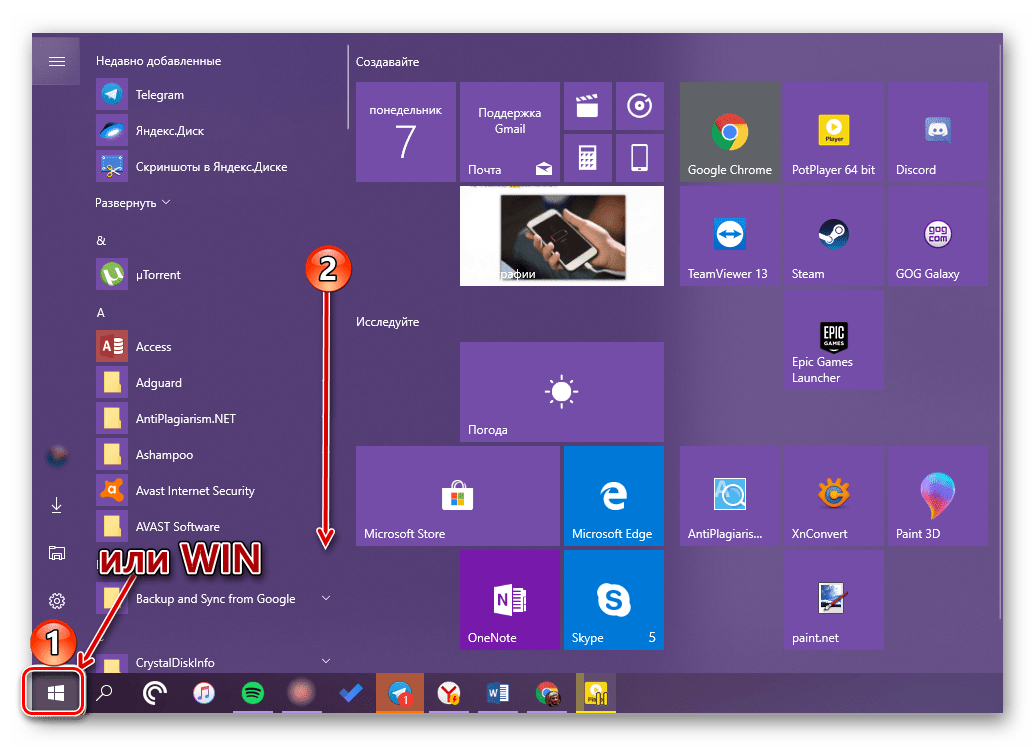Screen dimensions: 1035x748
Task: Expand the CrystalDiskInfo folder chevron
Action: 325,661
